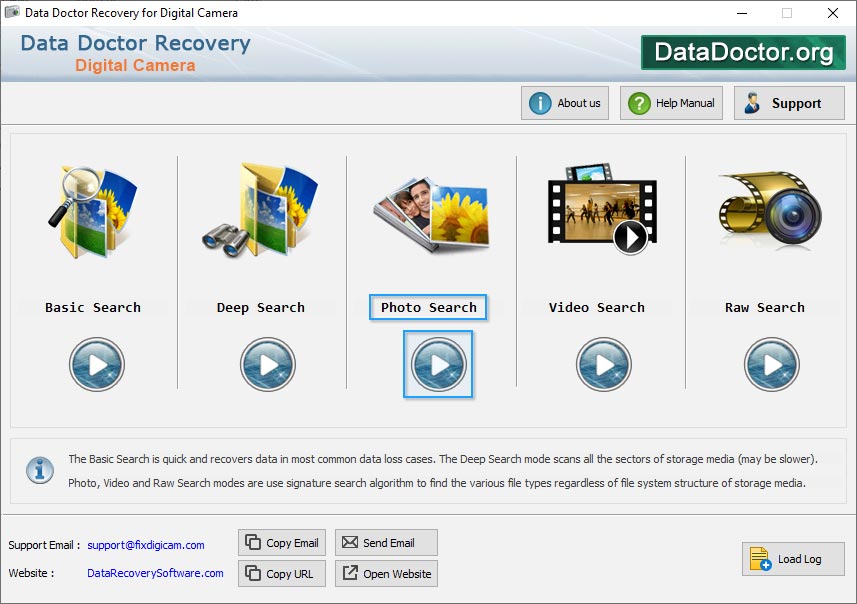Click the Website label

tap(31, 573)
